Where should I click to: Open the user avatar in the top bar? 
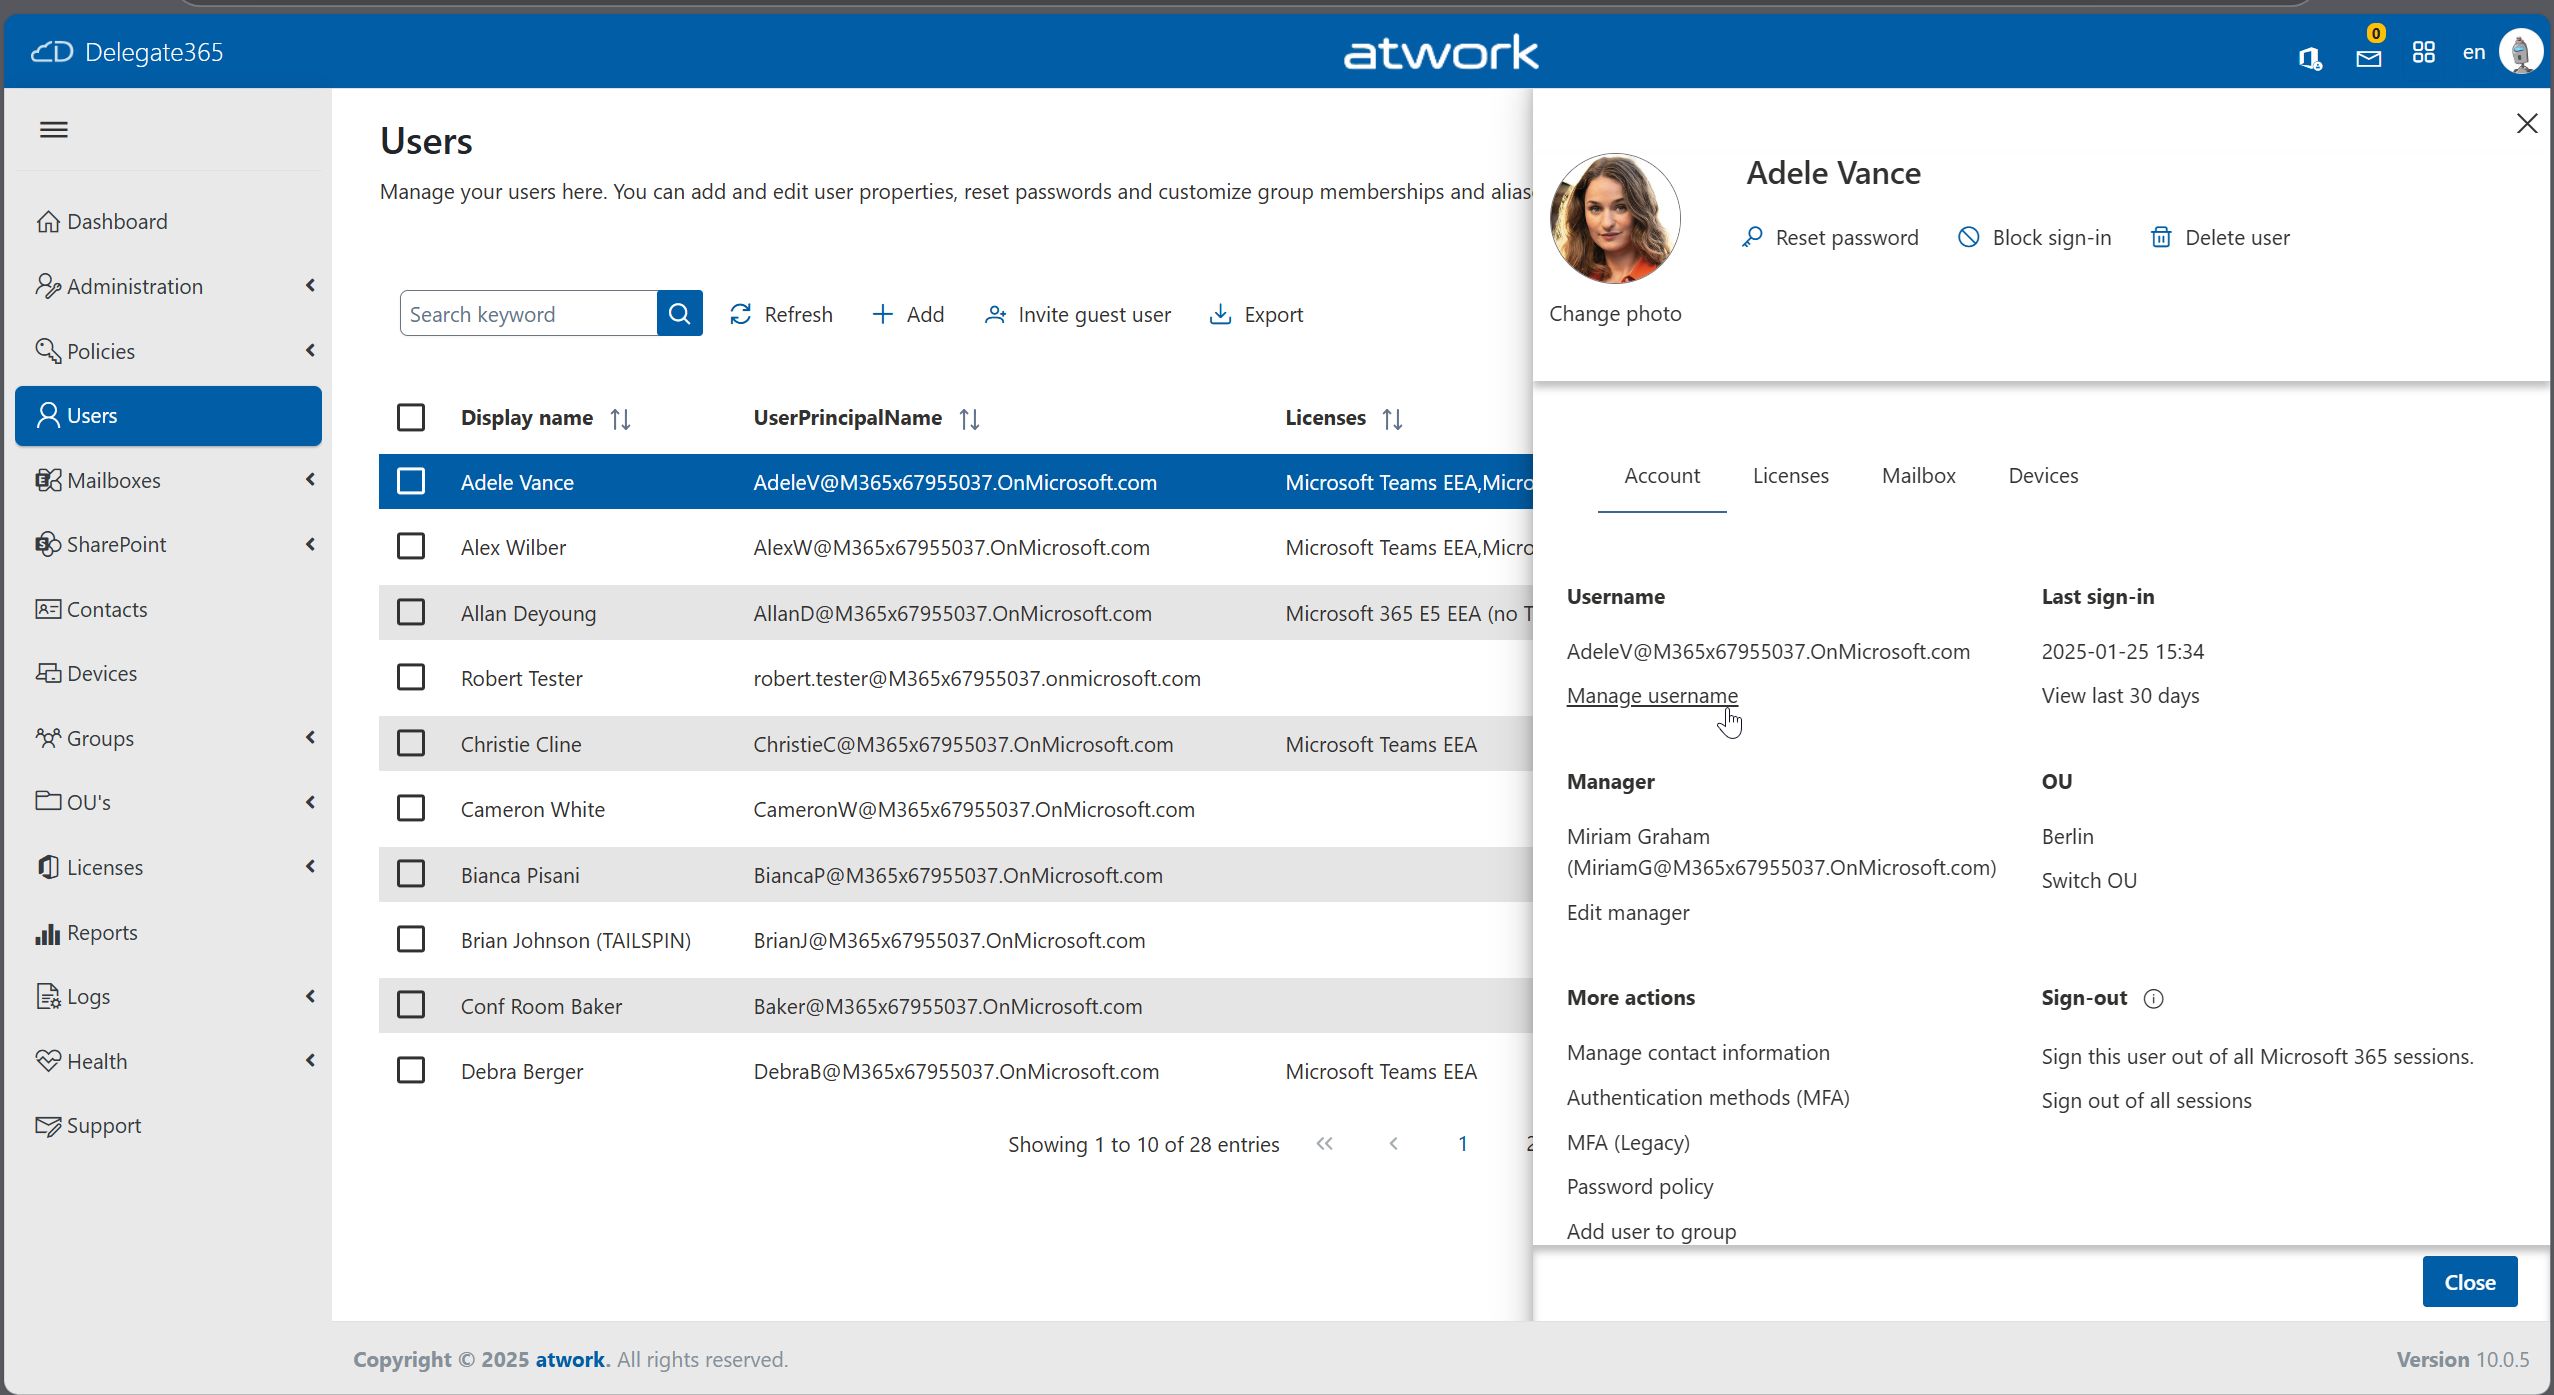[x=2519, y=51]
